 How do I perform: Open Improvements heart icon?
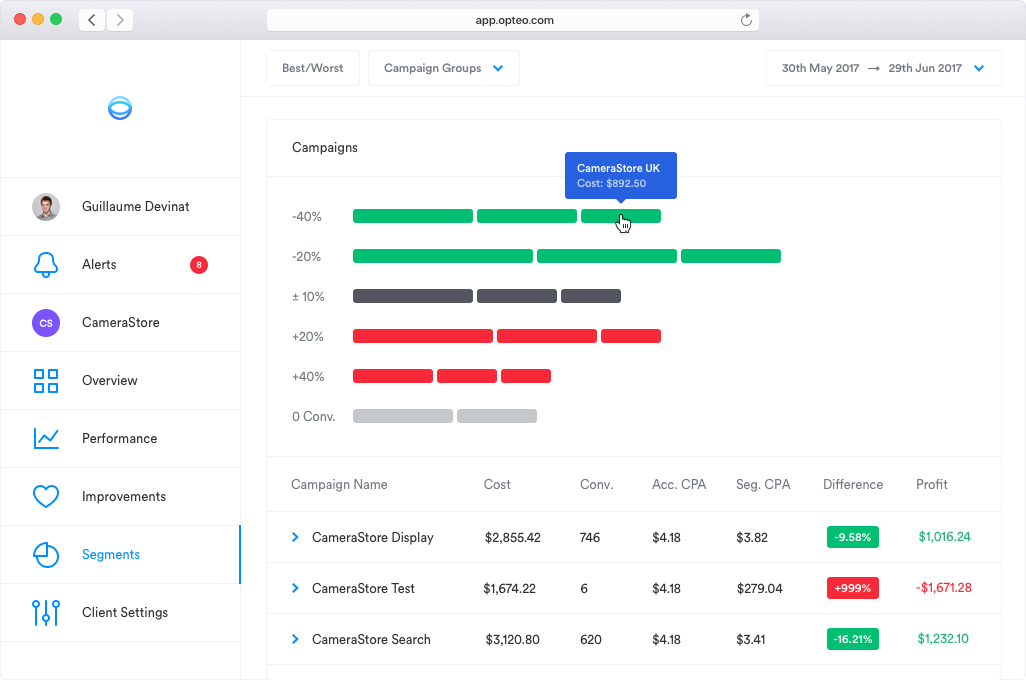click(x=46, y=497)
